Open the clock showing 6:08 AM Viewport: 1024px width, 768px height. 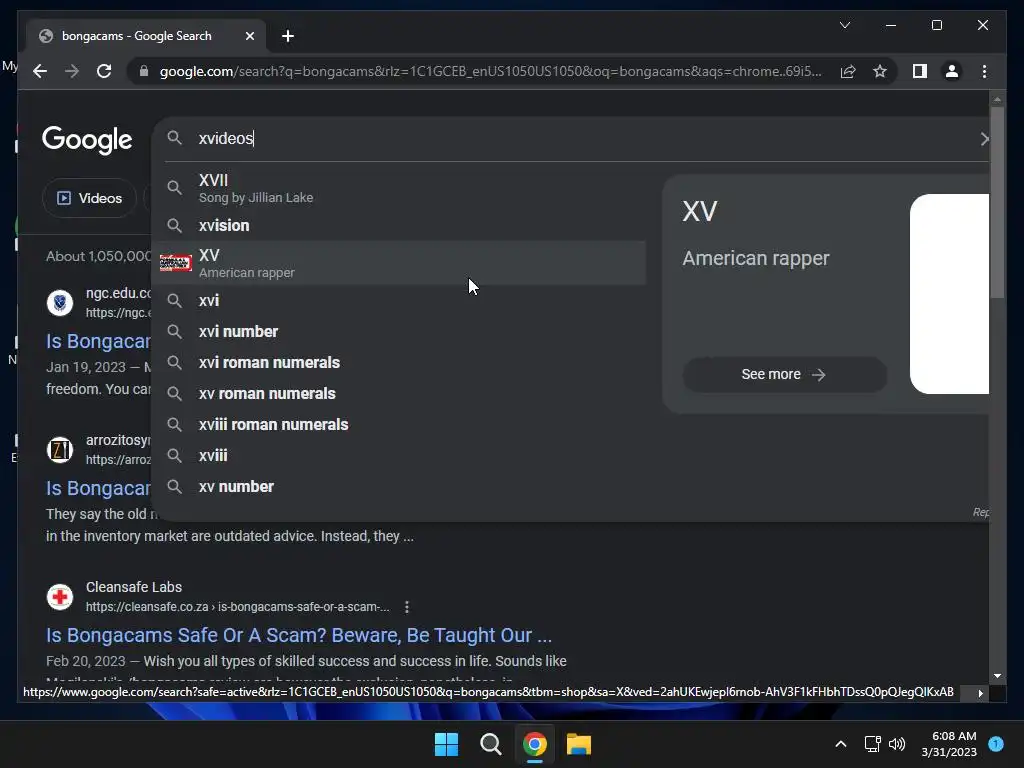pos(949,744)
